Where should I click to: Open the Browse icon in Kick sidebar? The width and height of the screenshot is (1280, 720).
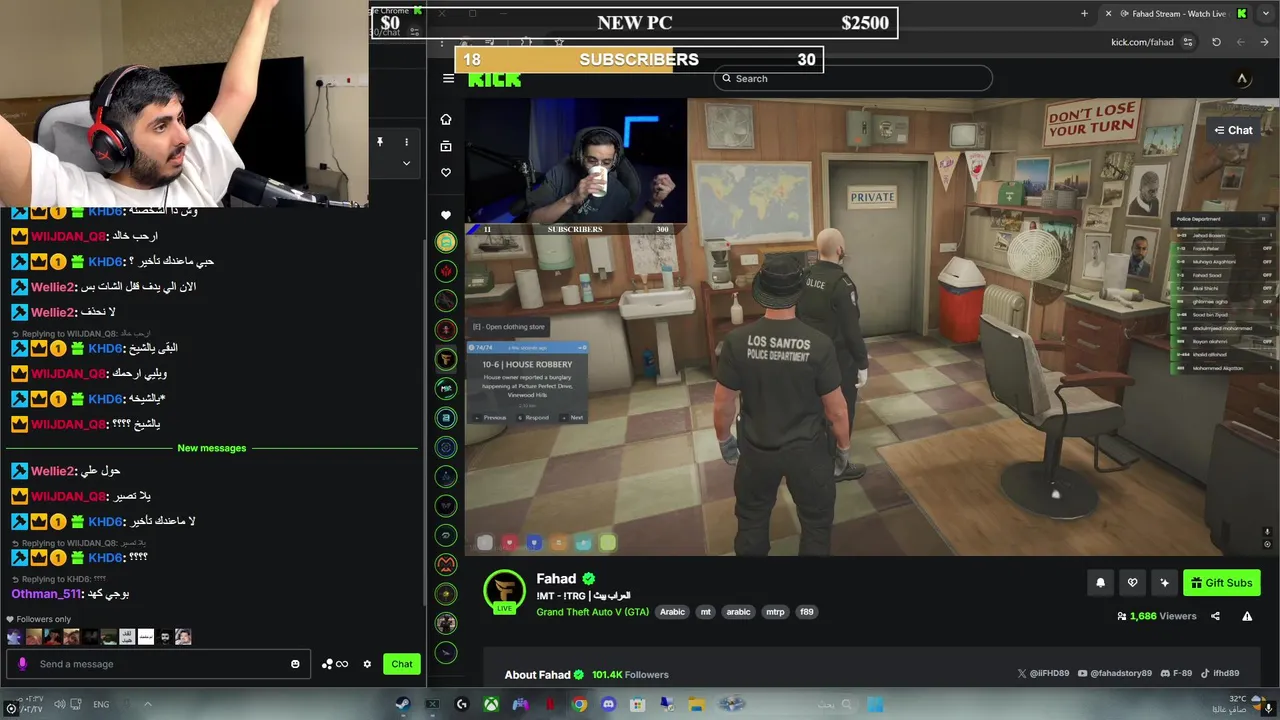446,146
